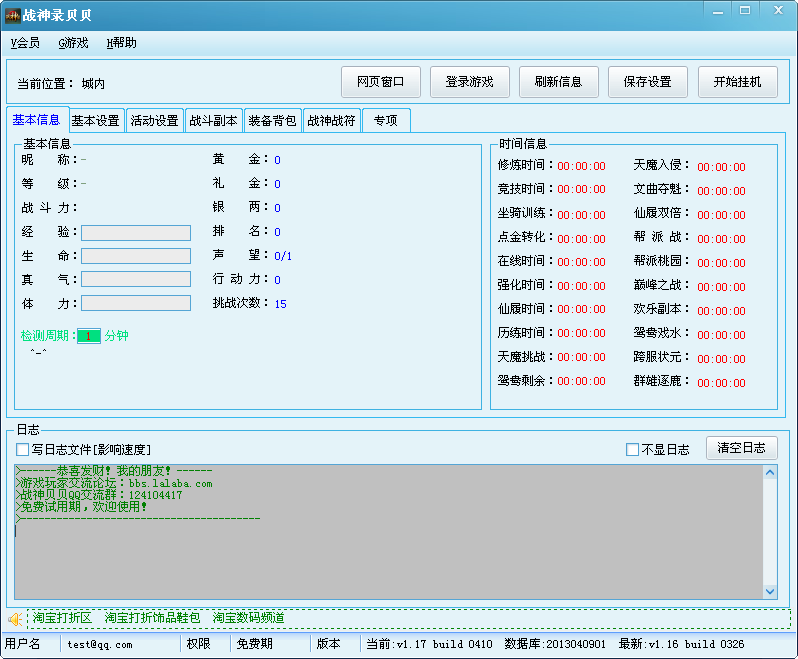
Task: Click the 天魔入侵 timer value
Action: 721,167
